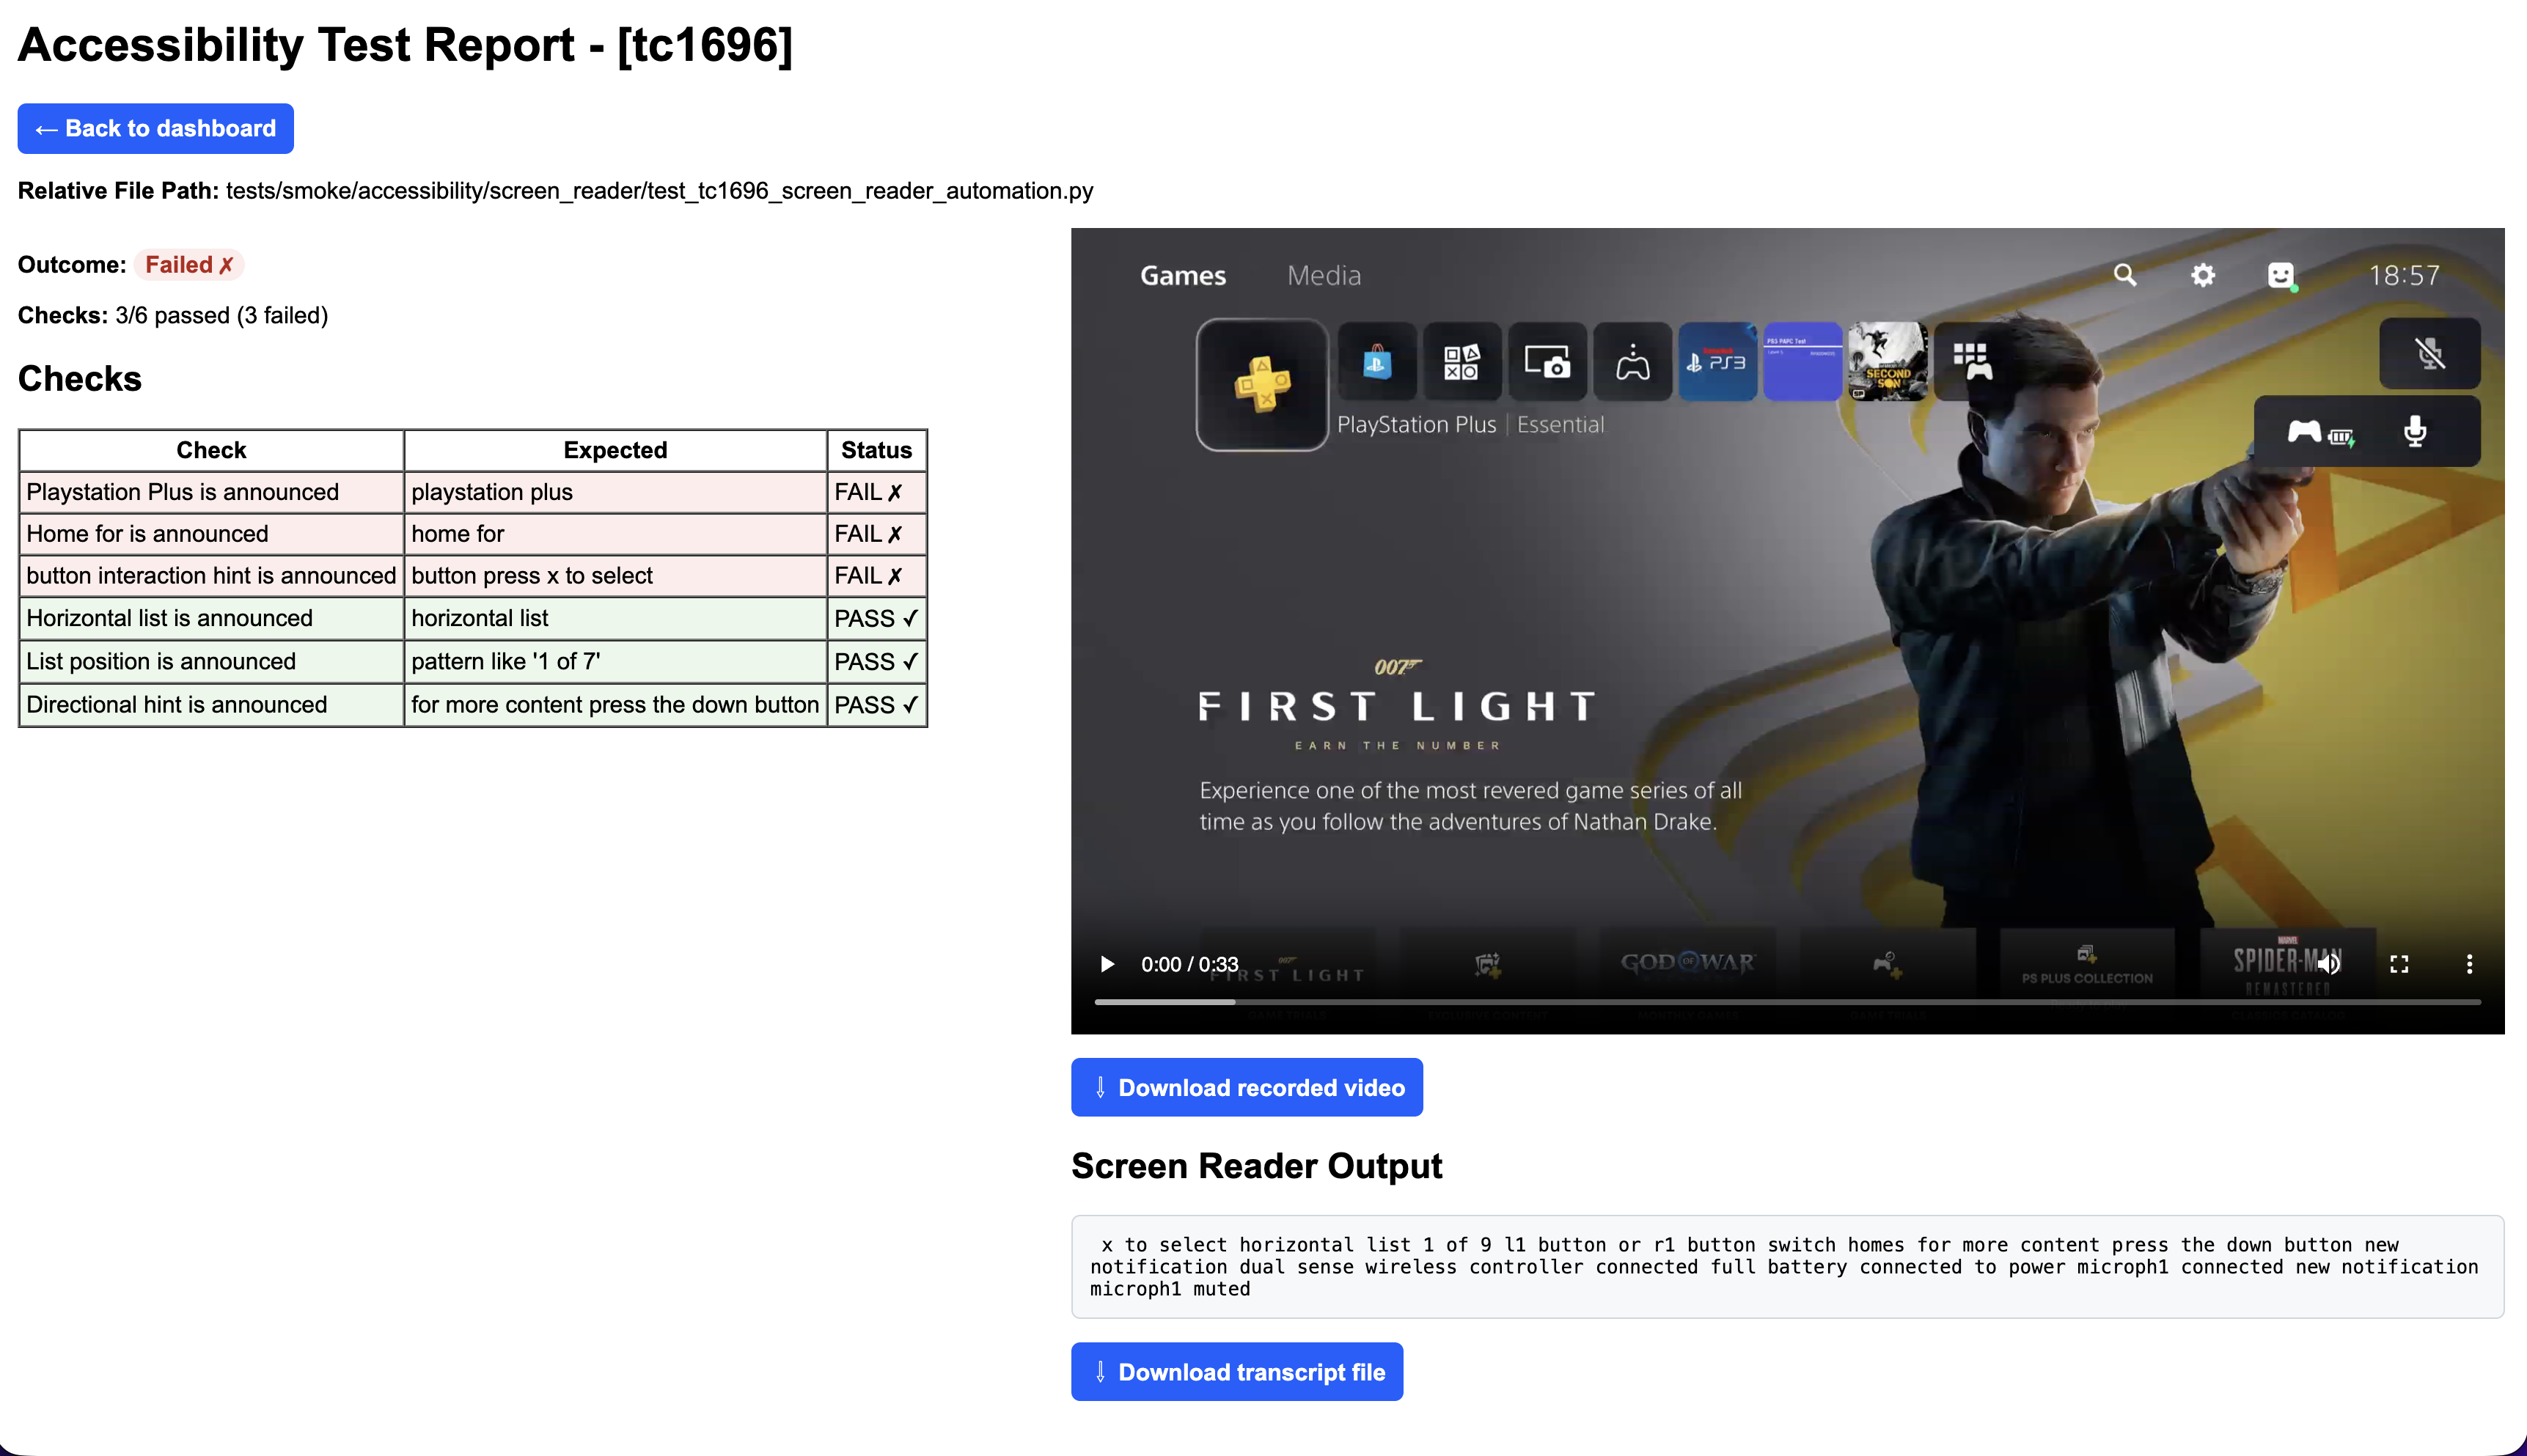
Task: Open the Second Son game tile
Action: pyautogui.click(x=1887, y=361)
